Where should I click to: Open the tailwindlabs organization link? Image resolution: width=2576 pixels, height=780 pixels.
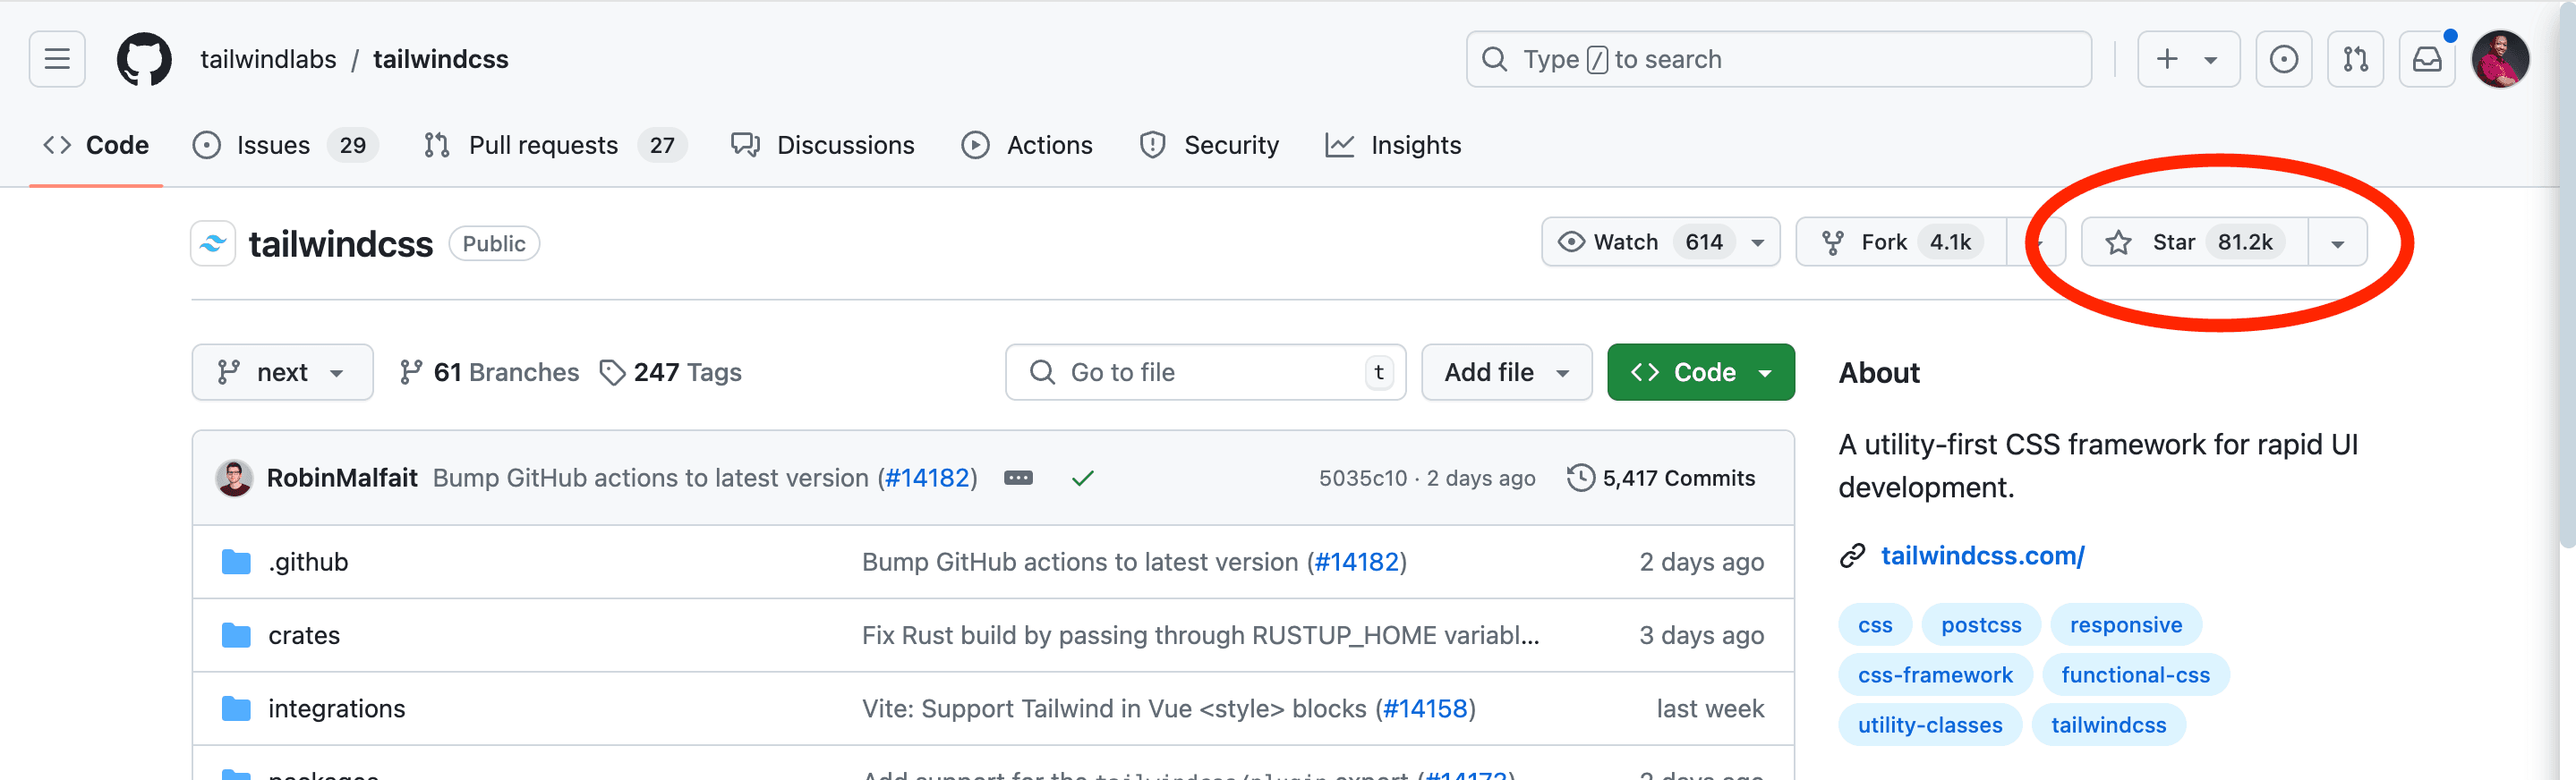coord(268,59)
